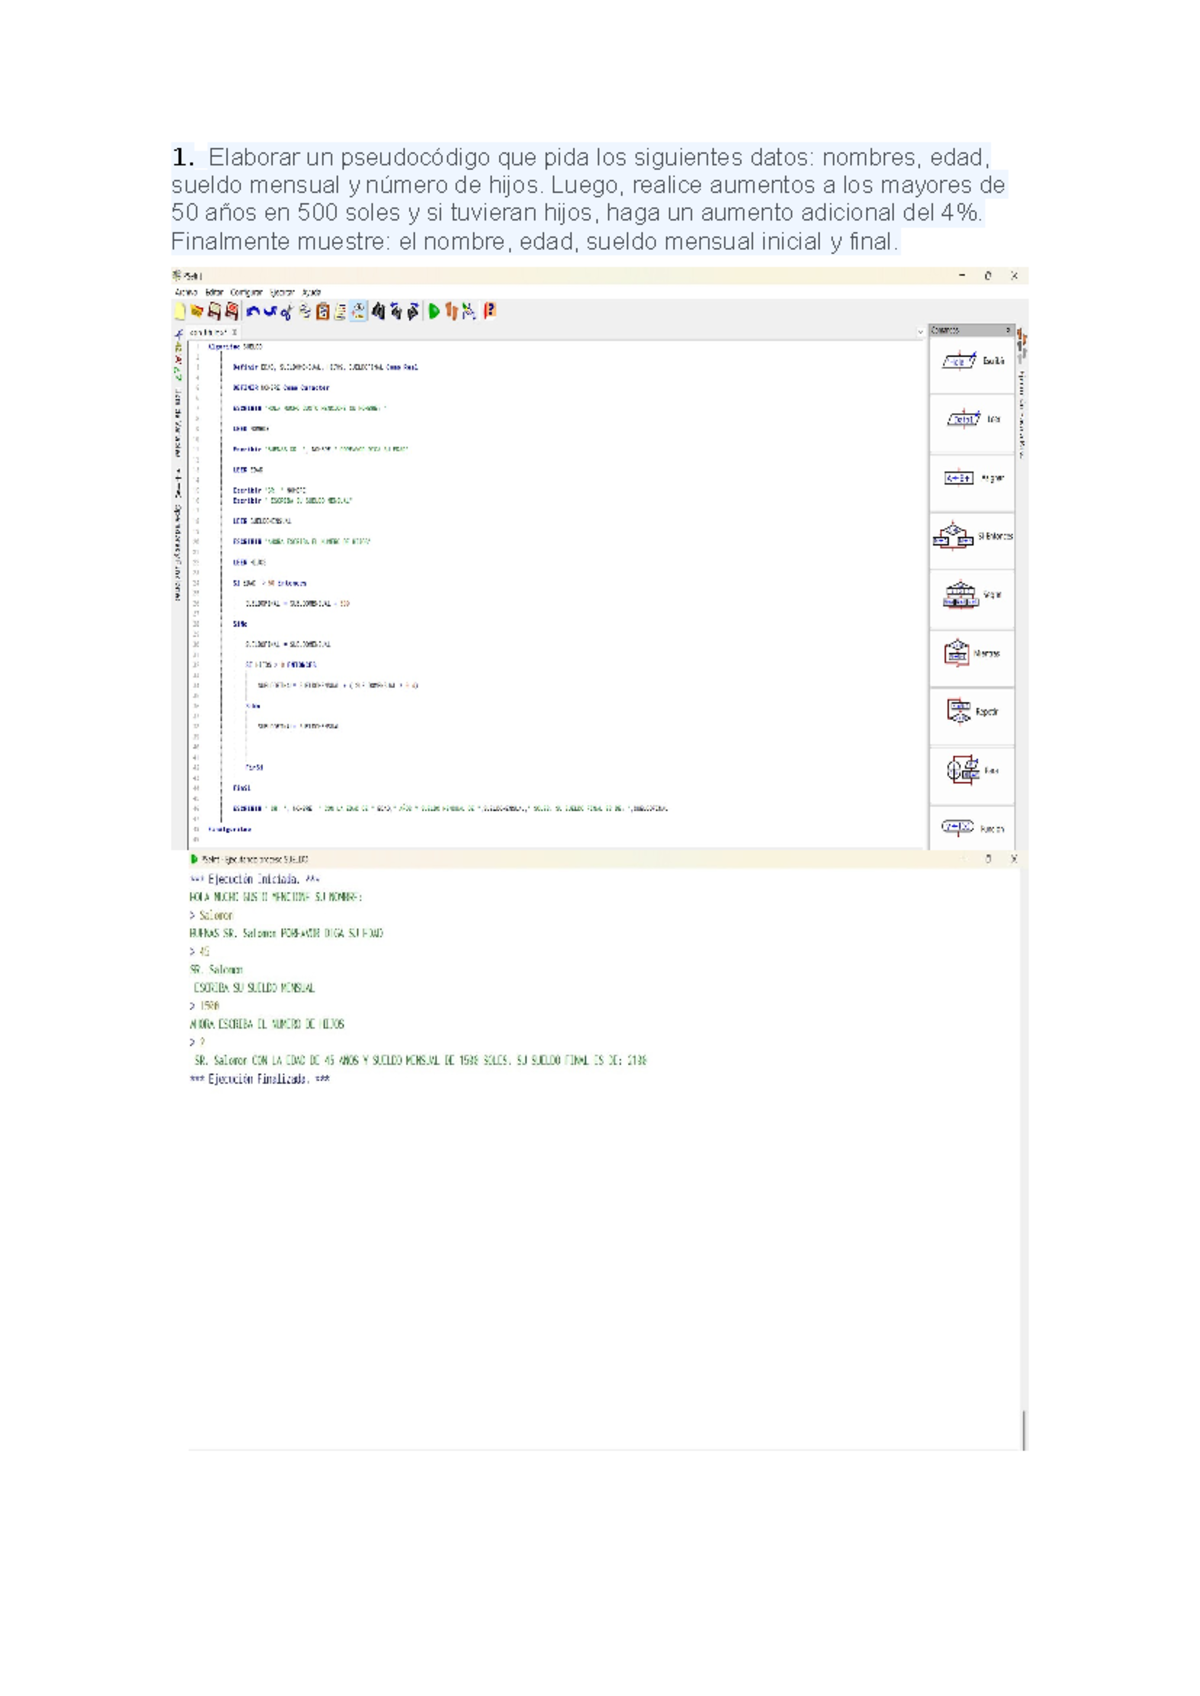Close the current editor file tab
1200x1696 pixels.
click(235, 332)
